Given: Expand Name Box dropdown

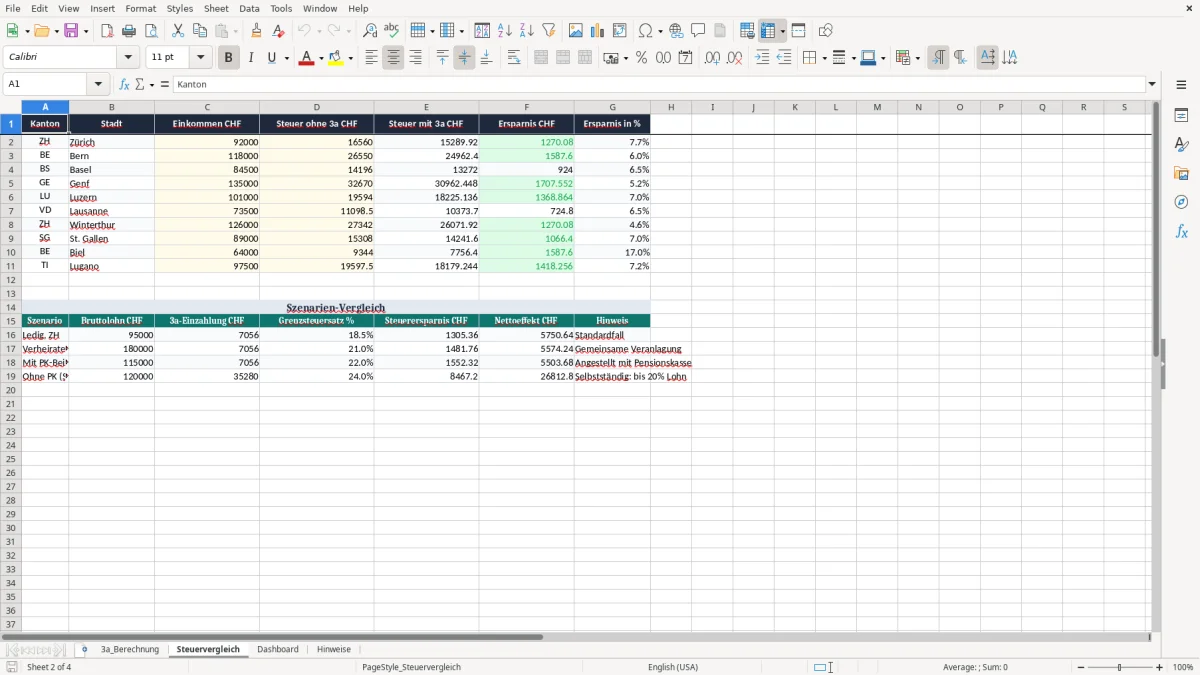Looking at the screenshot, I should click(98, 85).
